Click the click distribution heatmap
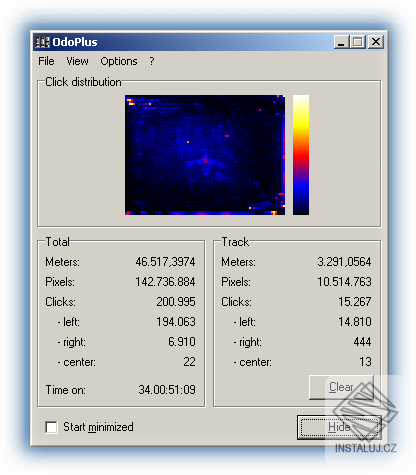 [x=205, y=155]
